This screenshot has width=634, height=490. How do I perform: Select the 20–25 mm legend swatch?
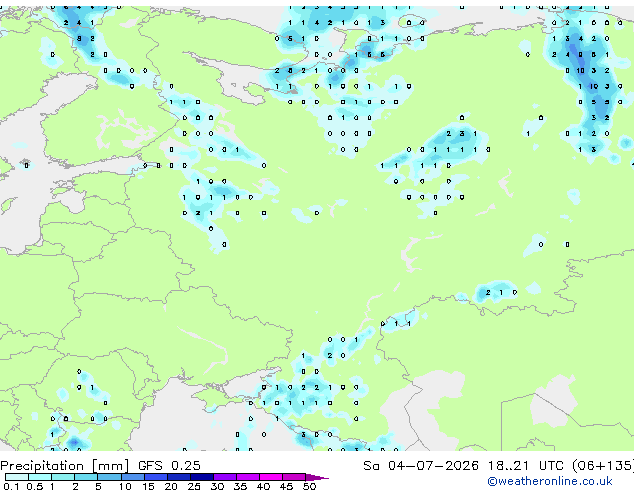click(179, 477)
